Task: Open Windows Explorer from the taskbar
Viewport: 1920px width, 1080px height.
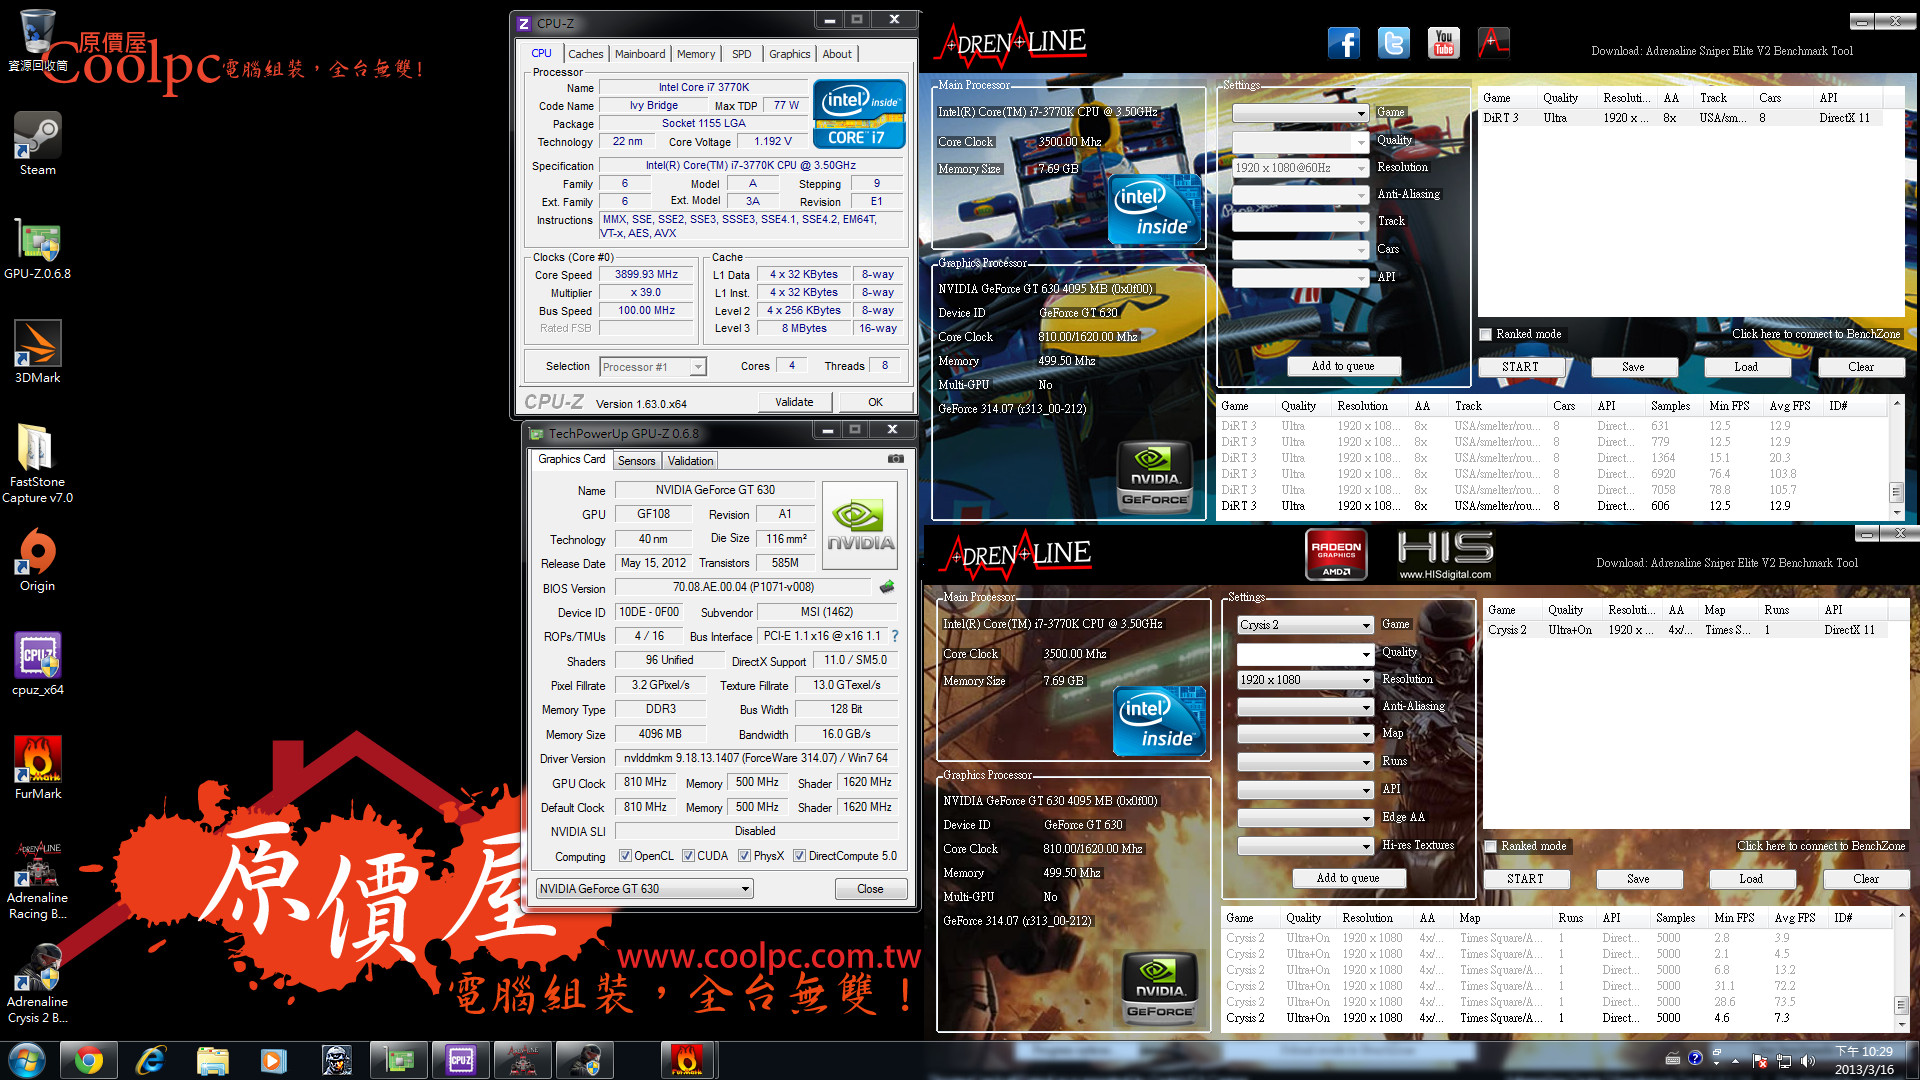Action: (x=212, y=1060)
